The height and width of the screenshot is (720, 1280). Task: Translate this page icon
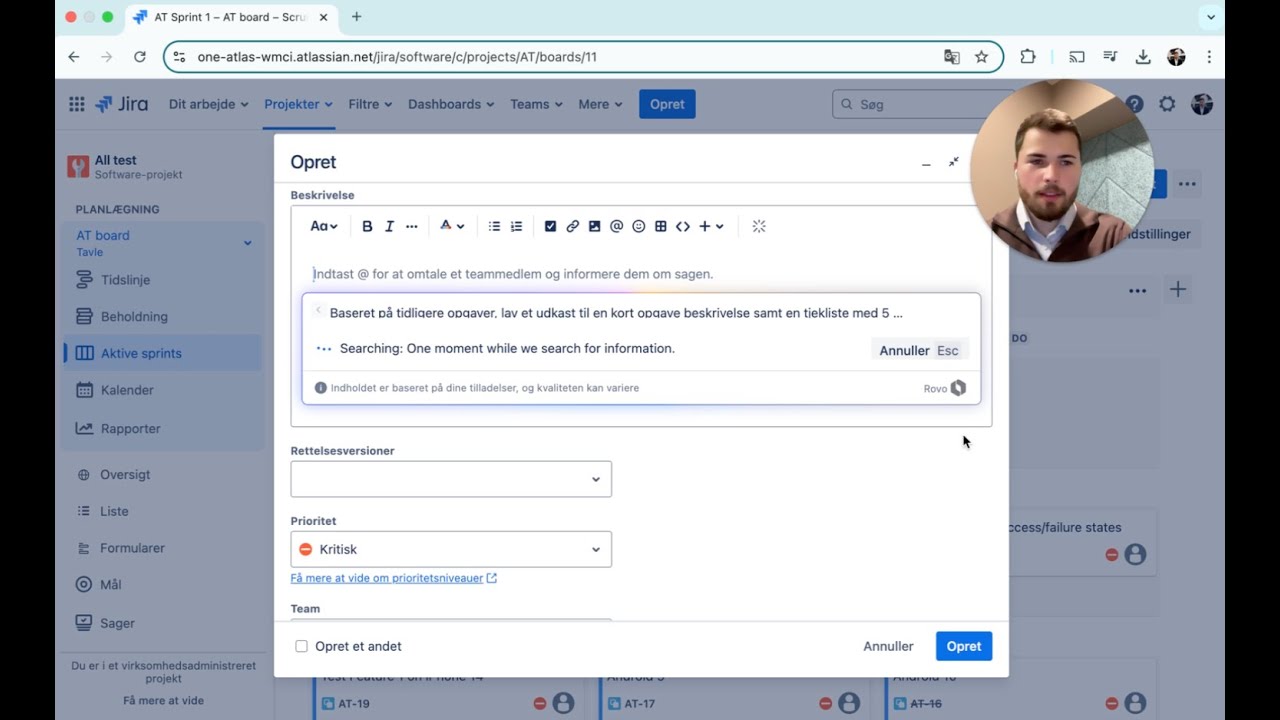951,57
